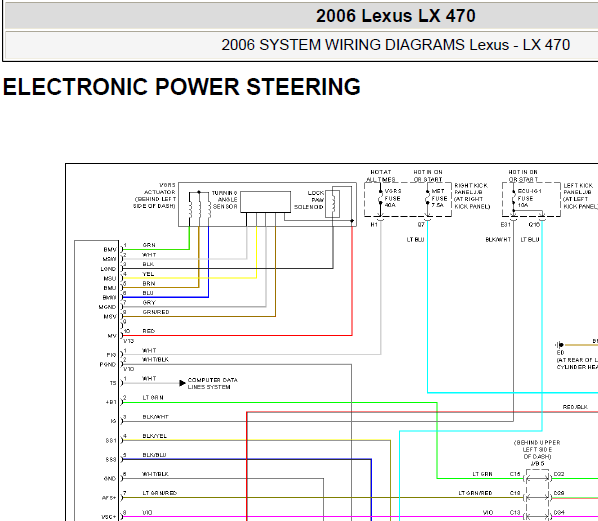Screen dimensions: 598x521
Task: Click the "VGRS ACTUATOR" component label
Action: 154,196
